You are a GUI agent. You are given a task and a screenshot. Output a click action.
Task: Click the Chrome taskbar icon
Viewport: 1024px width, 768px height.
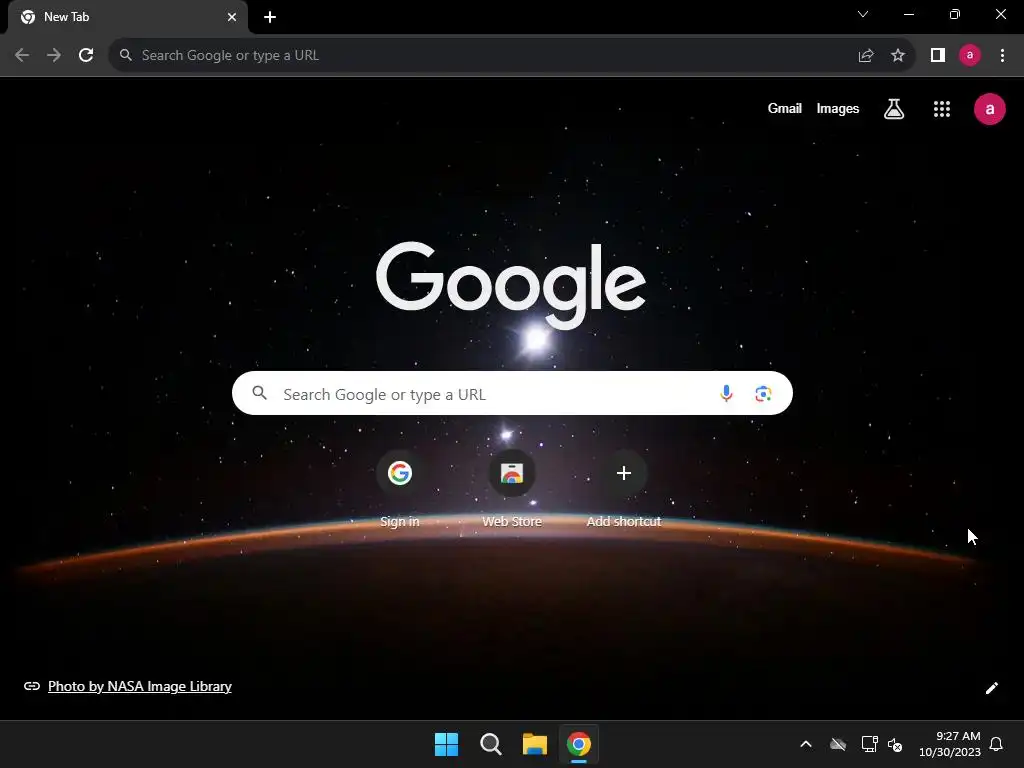click(579, 744)
